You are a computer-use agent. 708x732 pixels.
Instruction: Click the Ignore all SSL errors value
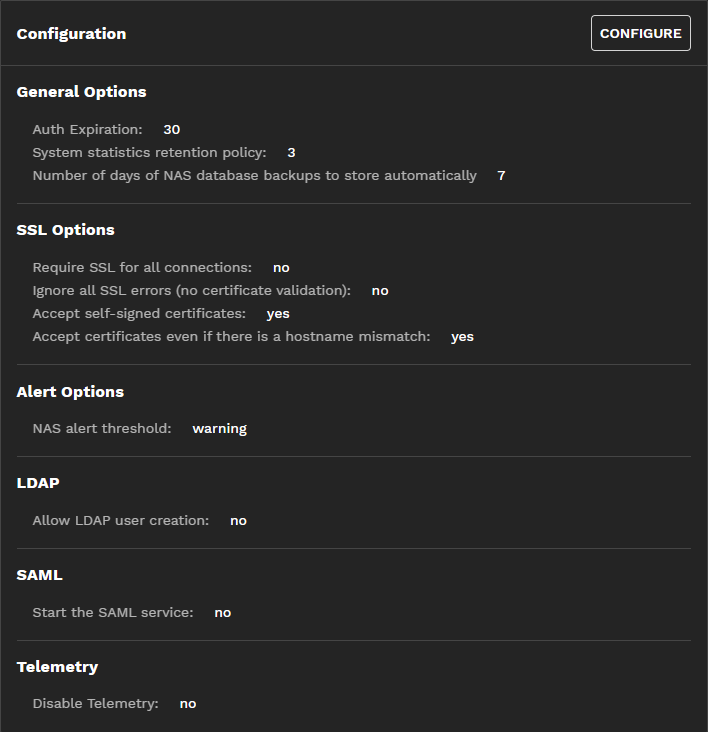(x=380, y=291)
